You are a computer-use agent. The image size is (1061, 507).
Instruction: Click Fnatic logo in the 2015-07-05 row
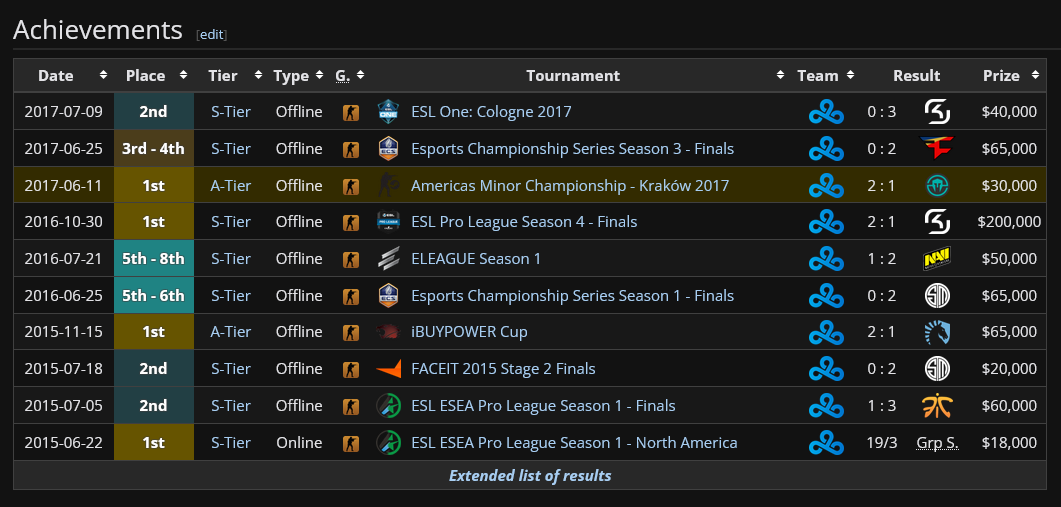tap(937, 406)
